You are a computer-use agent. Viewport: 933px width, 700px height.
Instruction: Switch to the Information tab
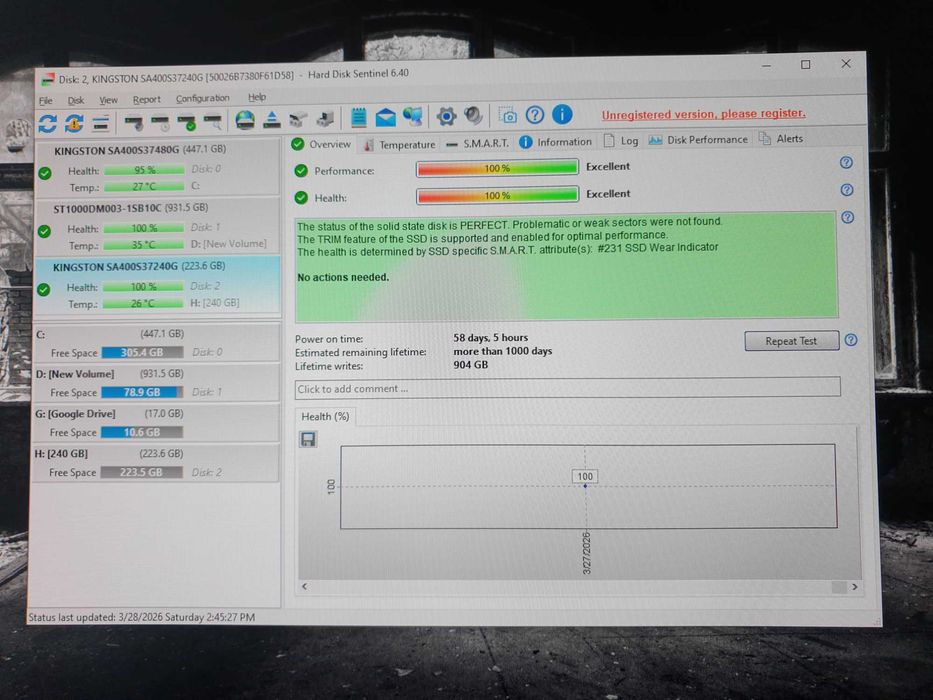(556, 142)
